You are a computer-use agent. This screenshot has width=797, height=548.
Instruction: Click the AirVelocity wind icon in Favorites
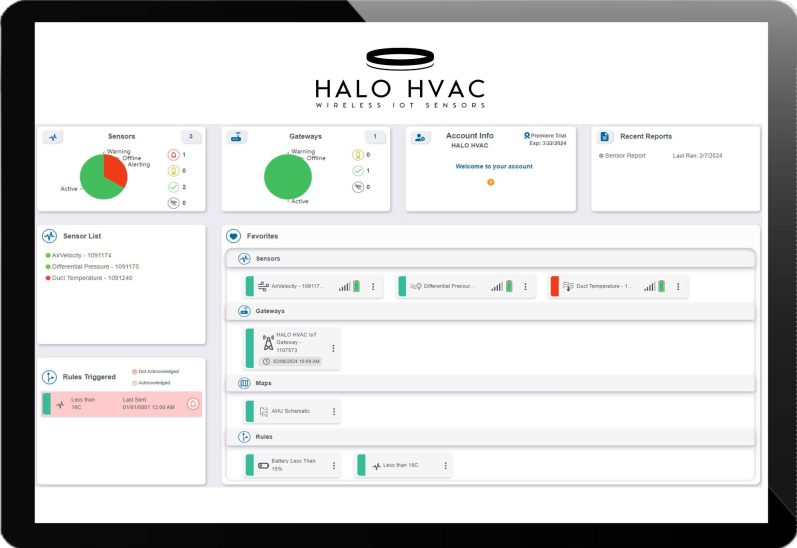263,286
